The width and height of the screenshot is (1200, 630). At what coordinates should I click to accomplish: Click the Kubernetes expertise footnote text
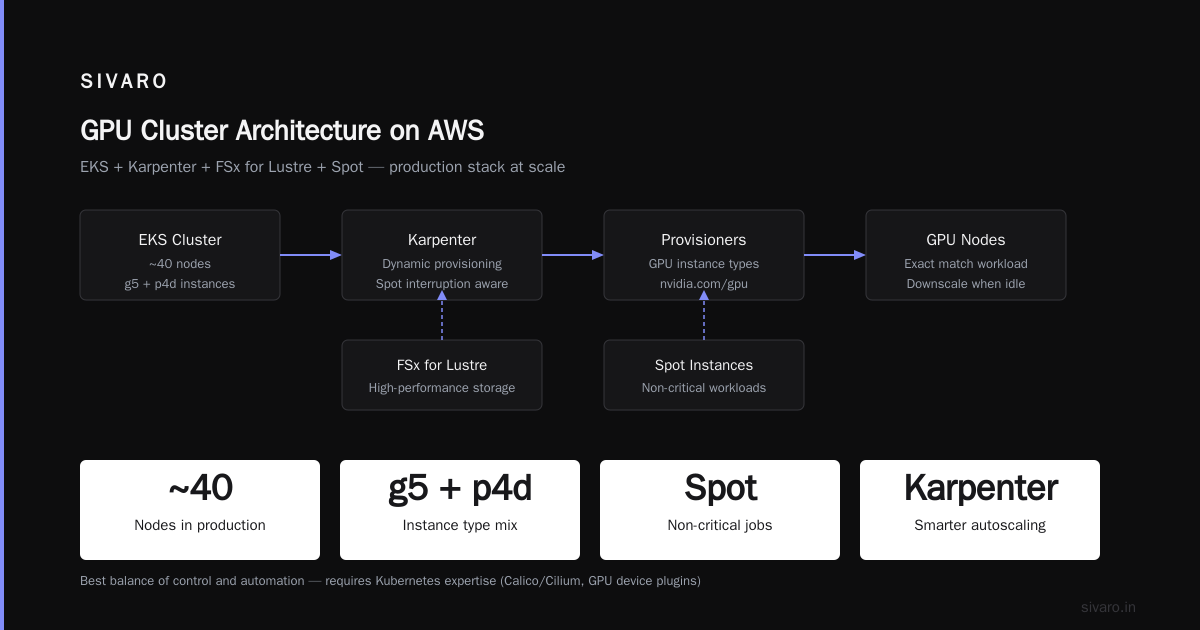coord(390,581)
